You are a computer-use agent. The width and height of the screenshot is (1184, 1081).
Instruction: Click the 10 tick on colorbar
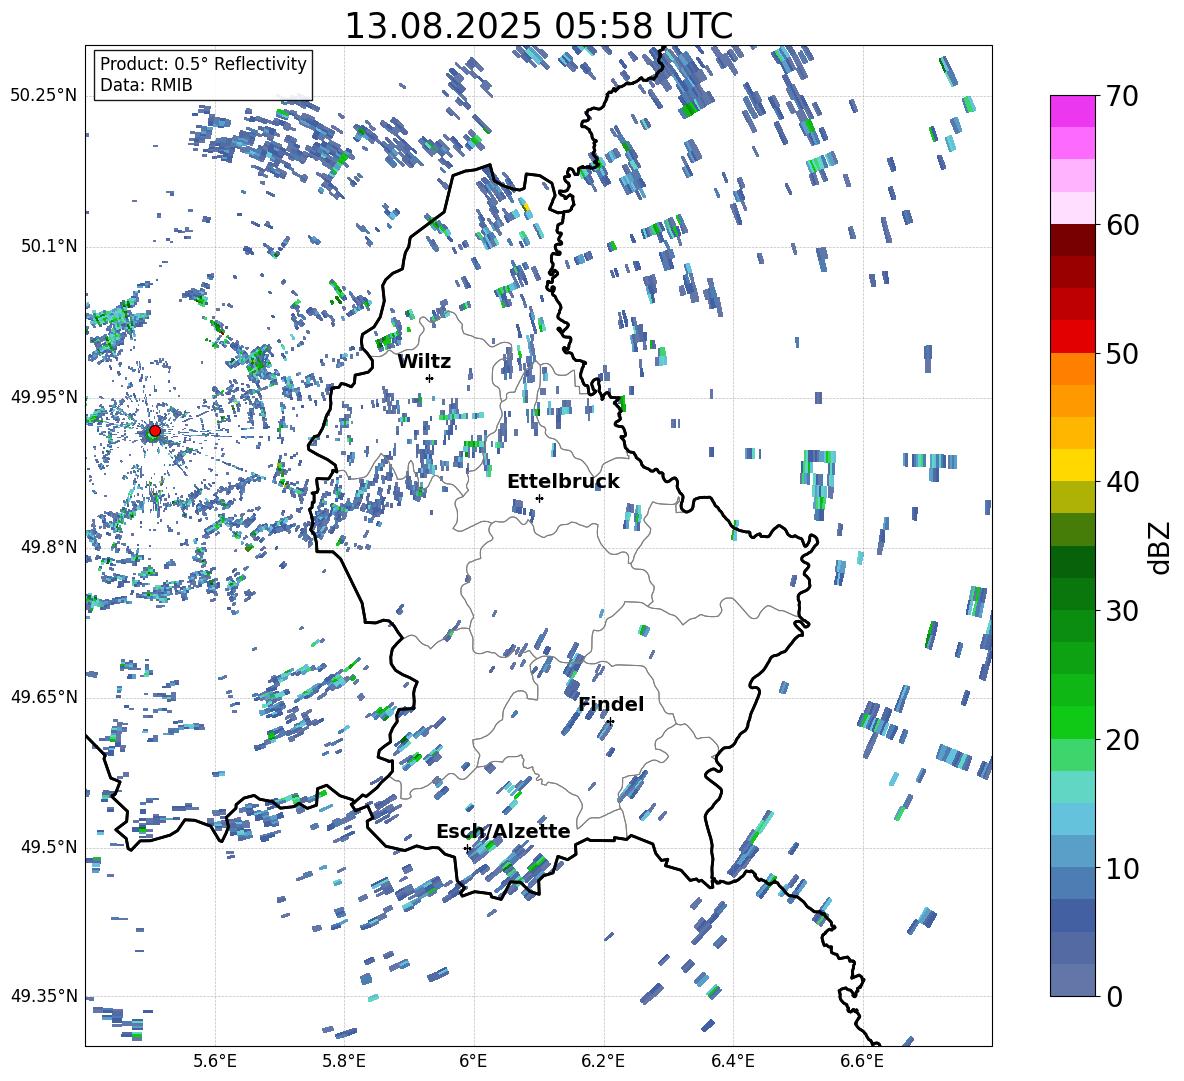pyautogui.click(x=1122, y=868)
